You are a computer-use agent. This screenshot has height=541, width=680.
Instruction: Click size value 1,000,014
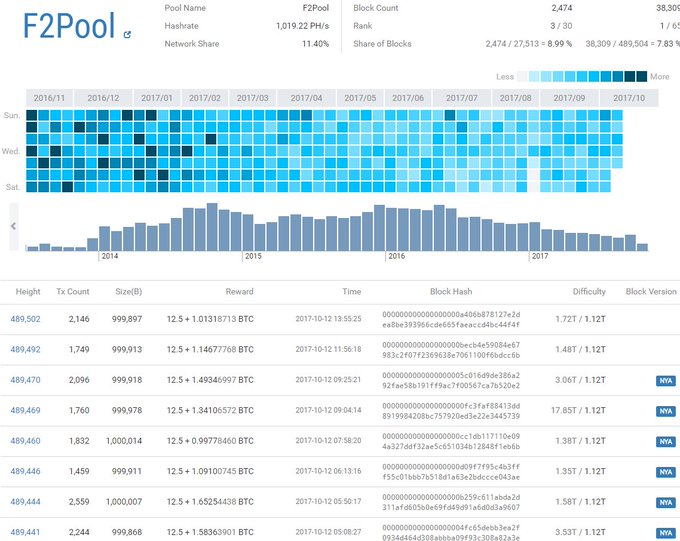tap(124, 441)
